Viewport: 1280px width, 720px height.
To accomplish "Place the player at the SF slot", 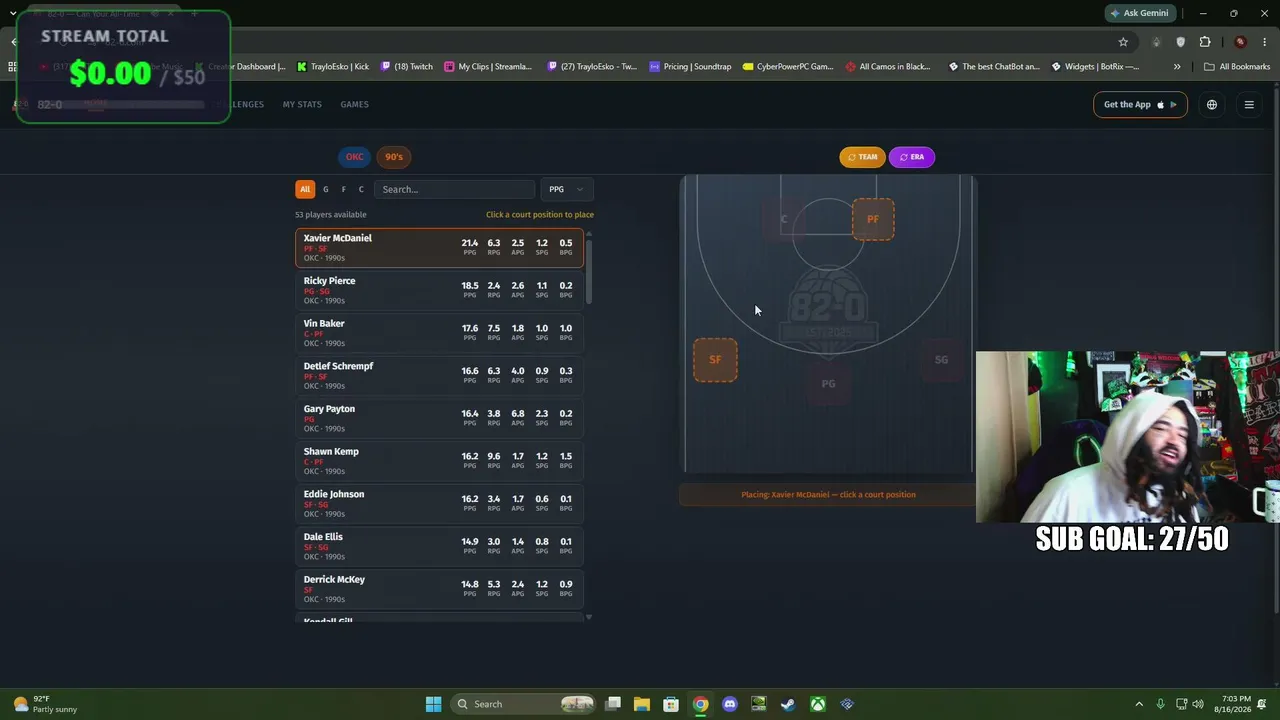I will pyautogui.click(x=715, y=360).
